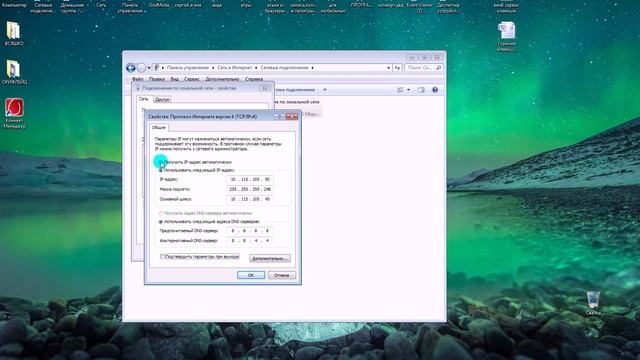Expand the view options dropdown arrow
The image size is (640, 360).
tap(408, 90)
